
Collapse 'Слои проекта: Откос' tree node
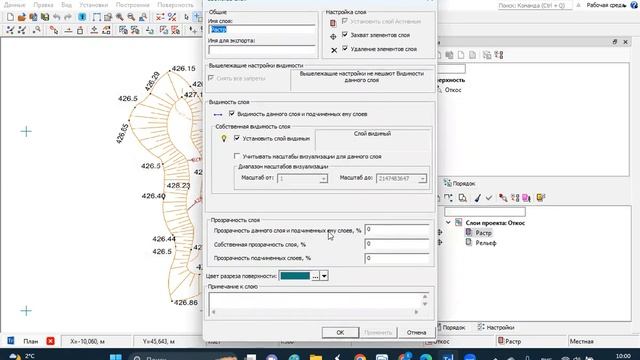pyautogui.click(x=448, y=222)
